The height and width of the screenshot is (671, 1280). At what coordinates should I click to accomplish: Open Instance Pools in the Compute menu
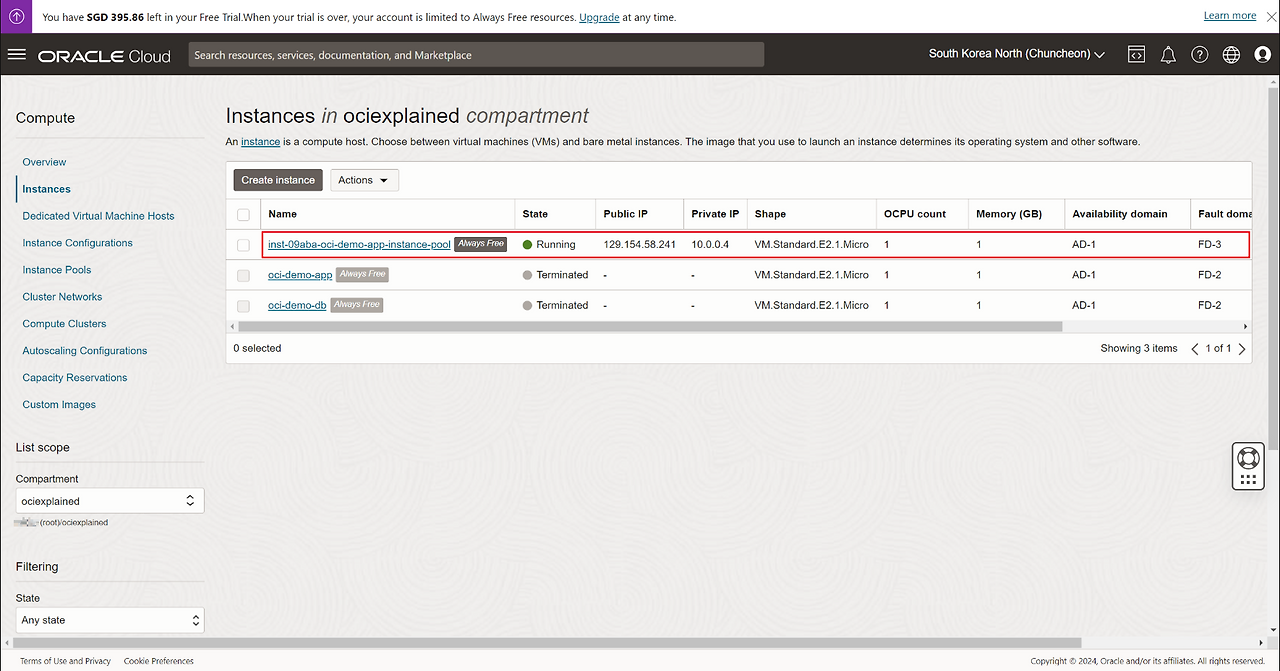(x=57, y=270)
